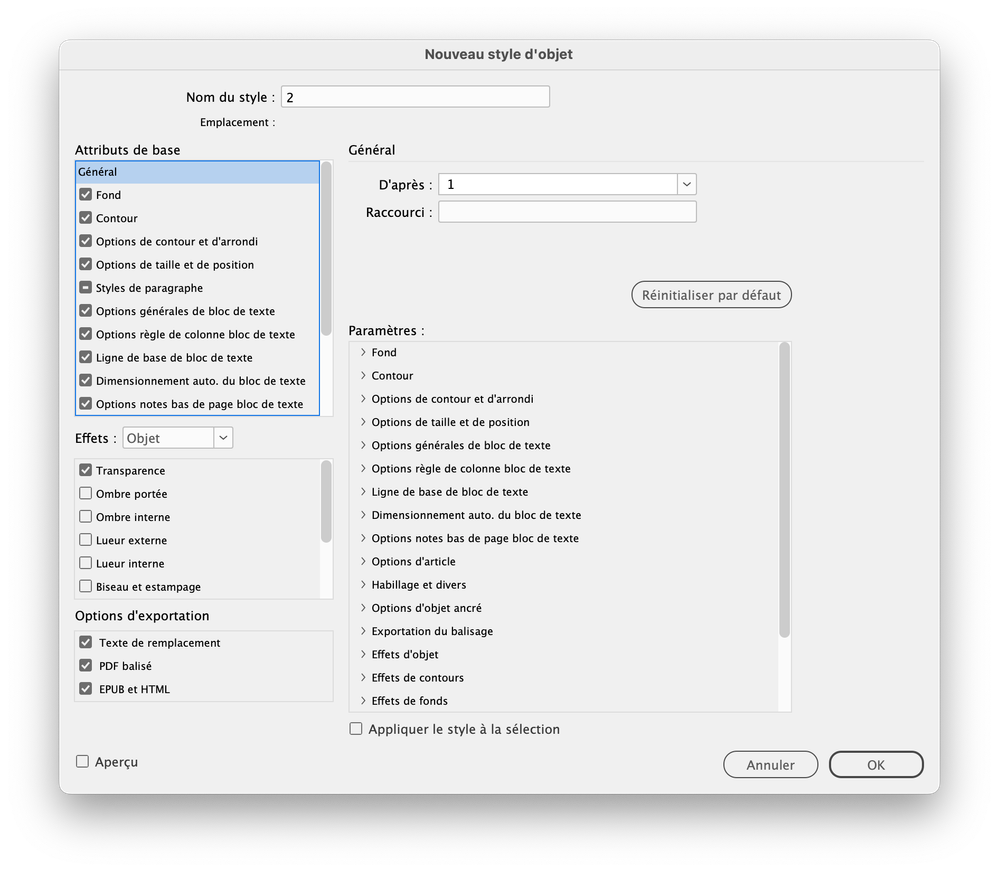Expand Ligne de base de bloc de texte parameters
The height and width of the screenshot is (872, 999).
[363, 492]
